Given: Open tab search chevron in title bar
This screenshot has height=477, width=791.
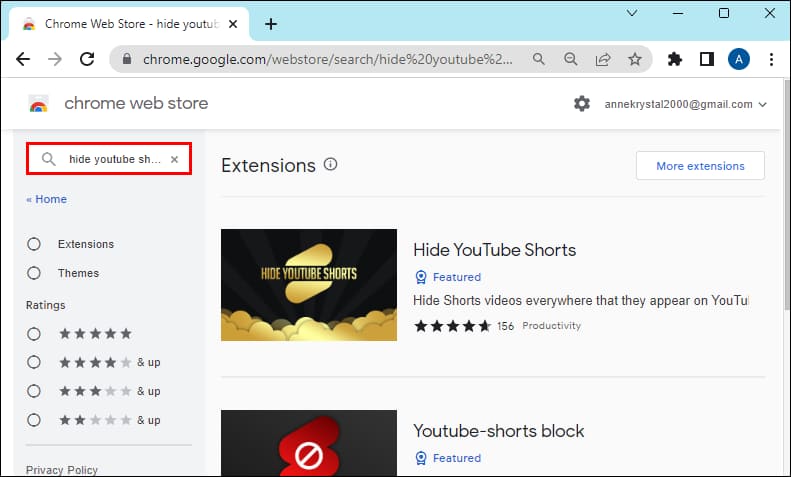Looking at the screenshot, I should [x=632, y=13].
